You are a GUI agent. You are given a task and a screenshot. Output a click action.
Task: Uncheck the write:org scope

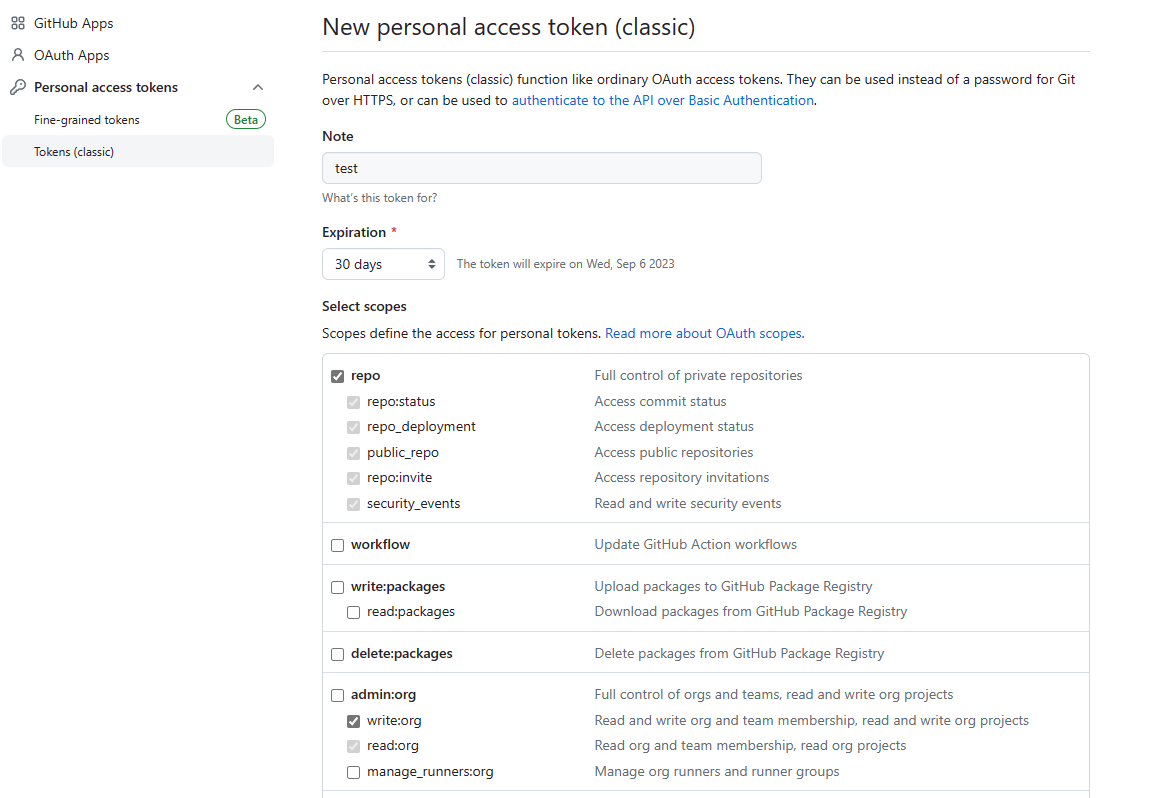tap(353, 721)
